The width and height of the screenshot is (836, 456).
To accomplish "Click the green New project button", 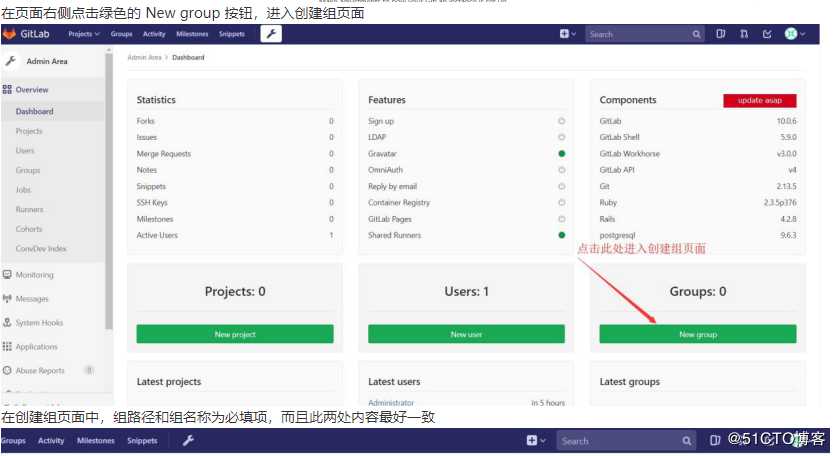I will [x=235, y=334].
